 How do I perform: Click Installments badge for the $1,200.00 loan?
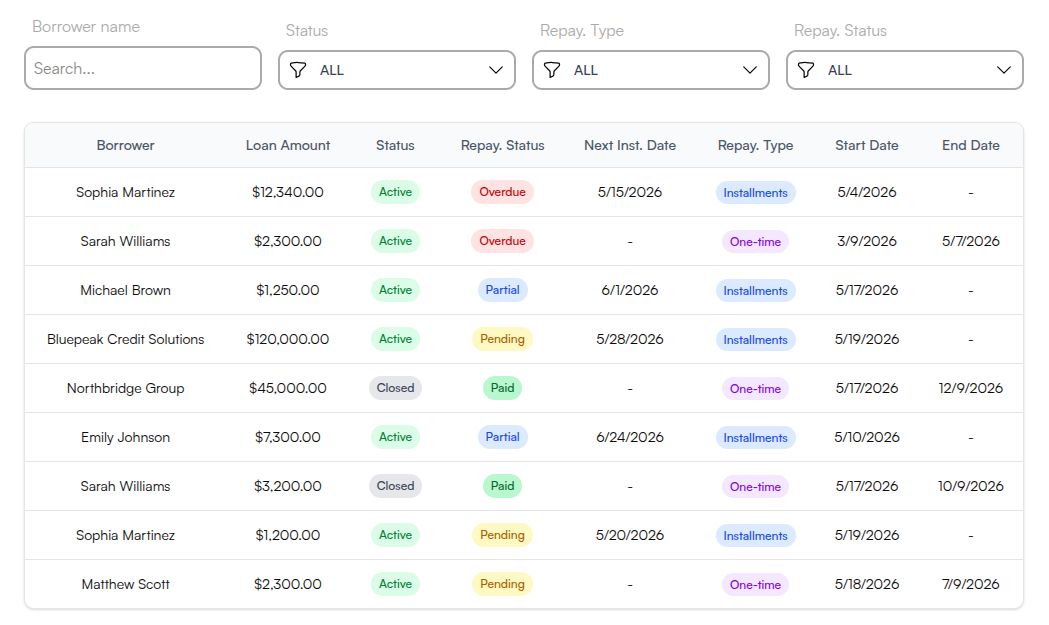(x=755, y=535)
